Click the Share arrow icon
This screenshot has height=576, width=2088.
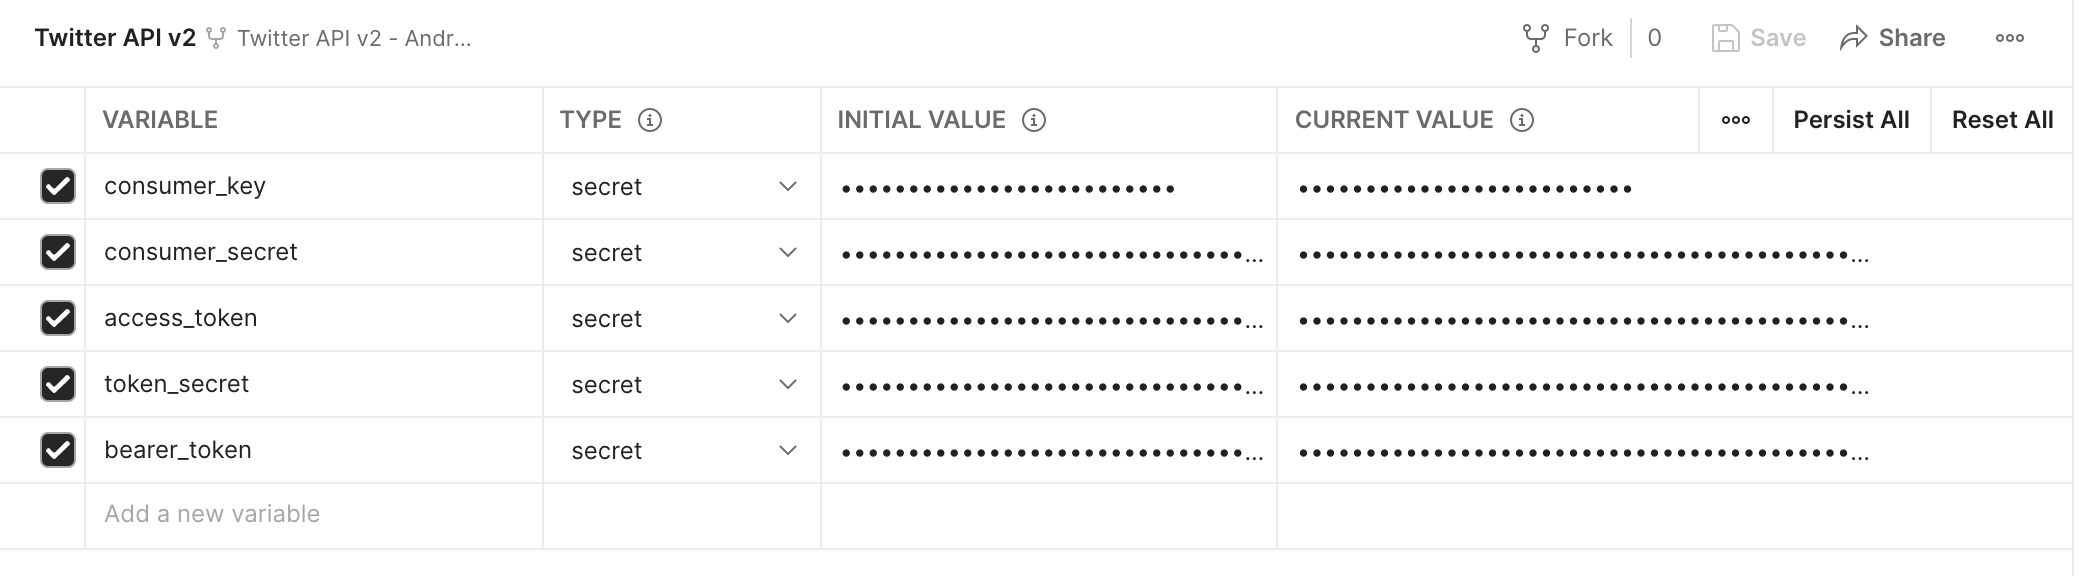[1853, 38]
